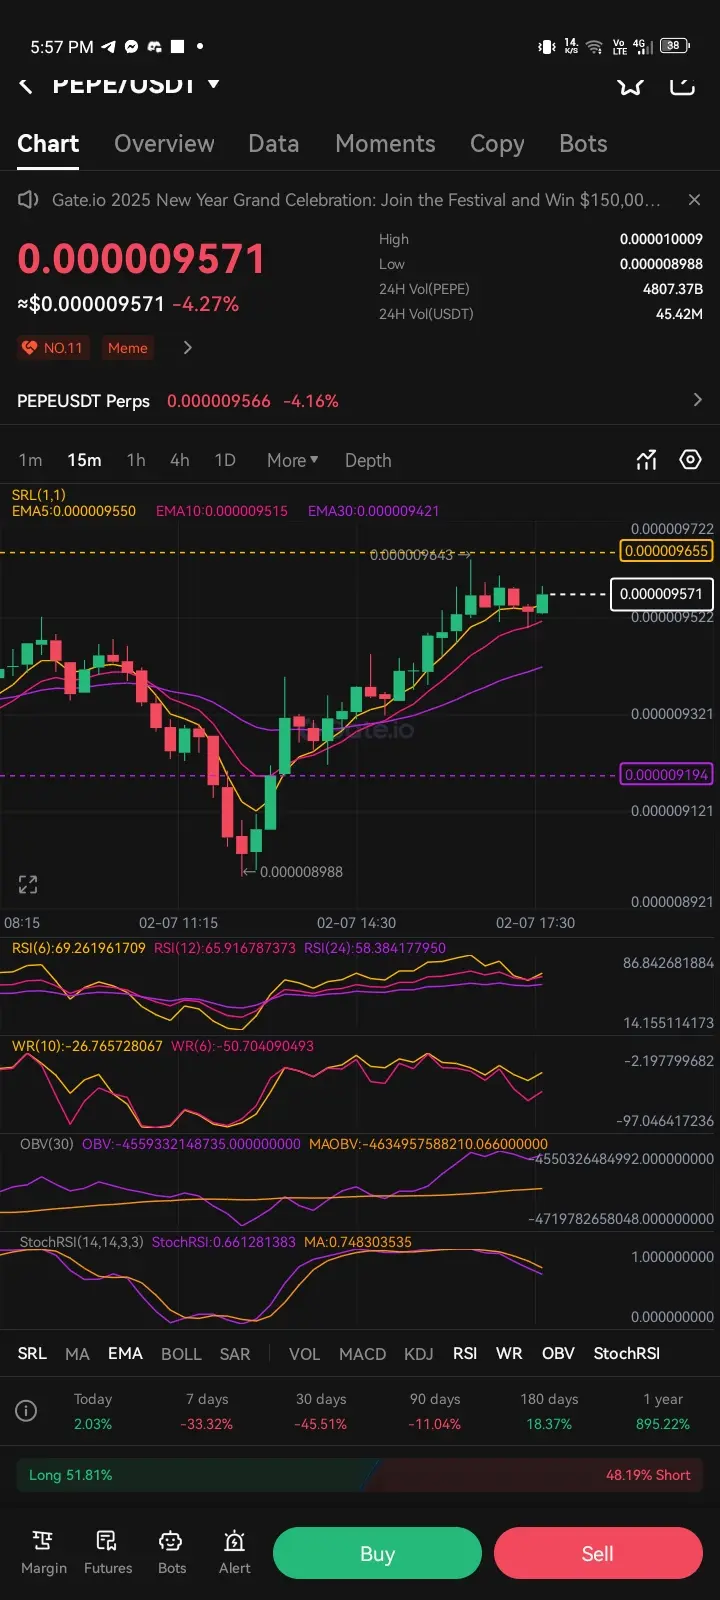Tap the purple 0.000009194 support label

click(x=666, y=775)
